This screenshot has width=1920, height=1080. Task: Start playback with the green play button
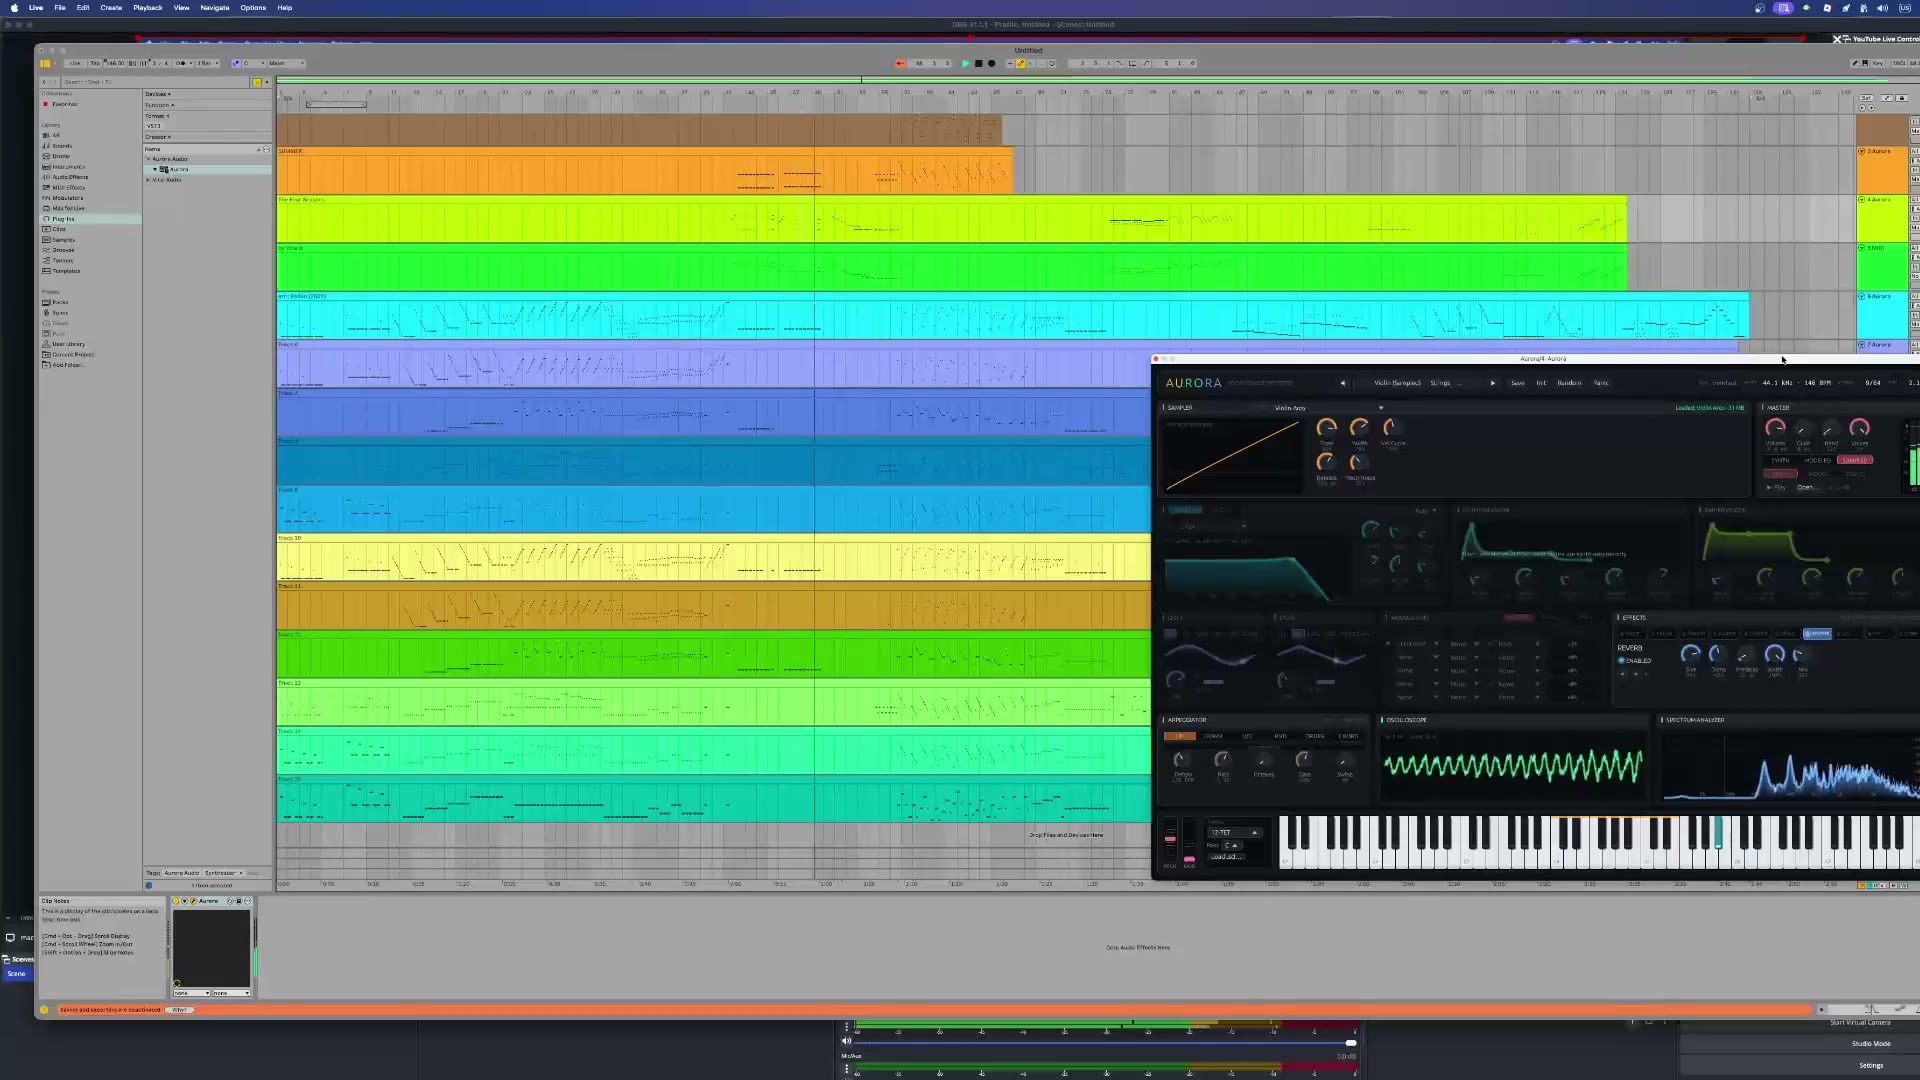click(965, 63)
